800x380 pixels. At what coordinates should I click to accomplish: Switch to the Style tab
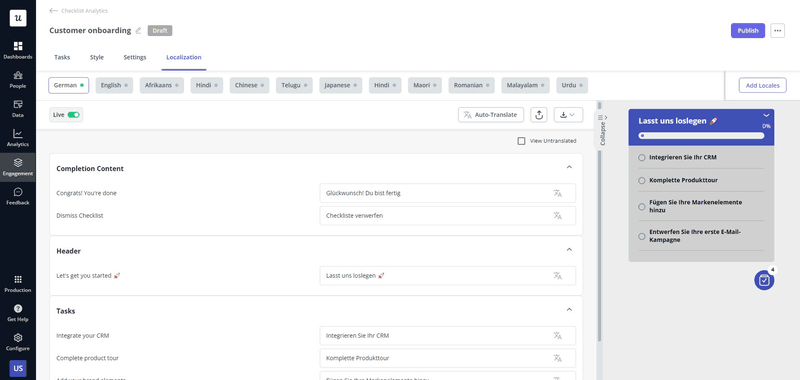[97, 58]
